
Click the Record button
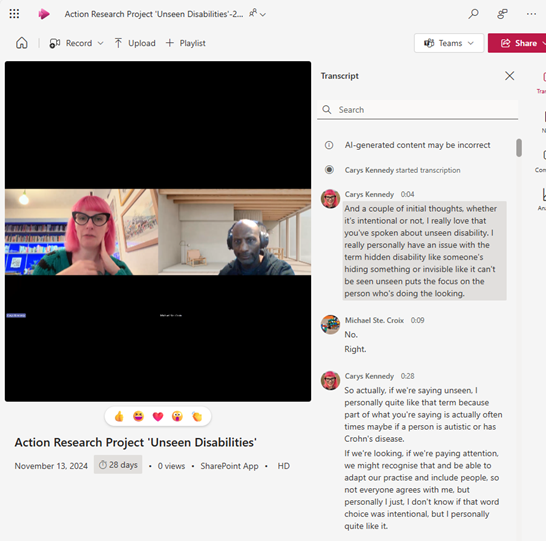[71, 43]
